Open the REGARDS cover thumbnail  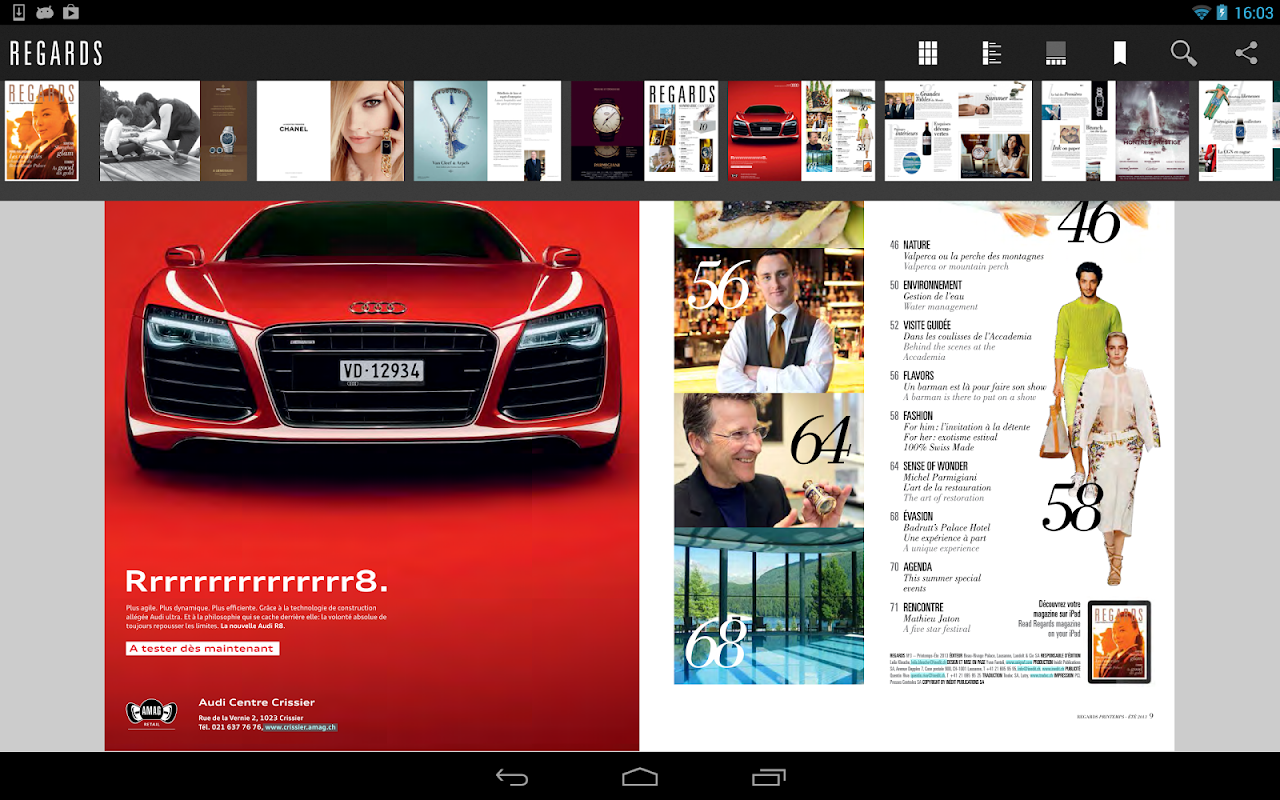(x=42, y=131)
